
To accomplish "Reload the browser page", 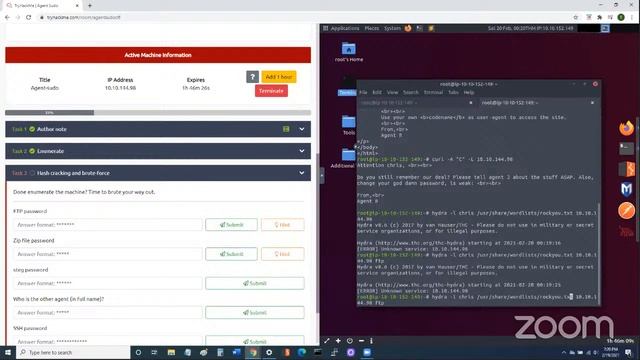I will click(x=29, y=17).
